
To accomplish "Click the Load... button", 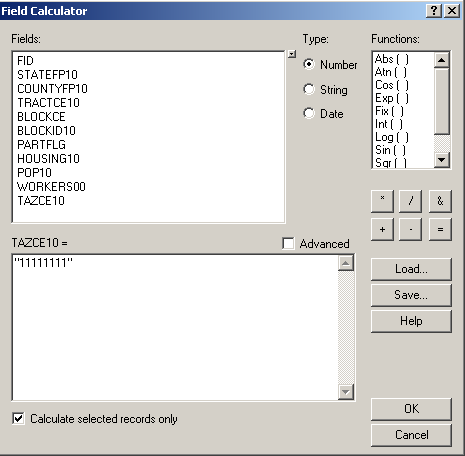I will click(411, 269).
